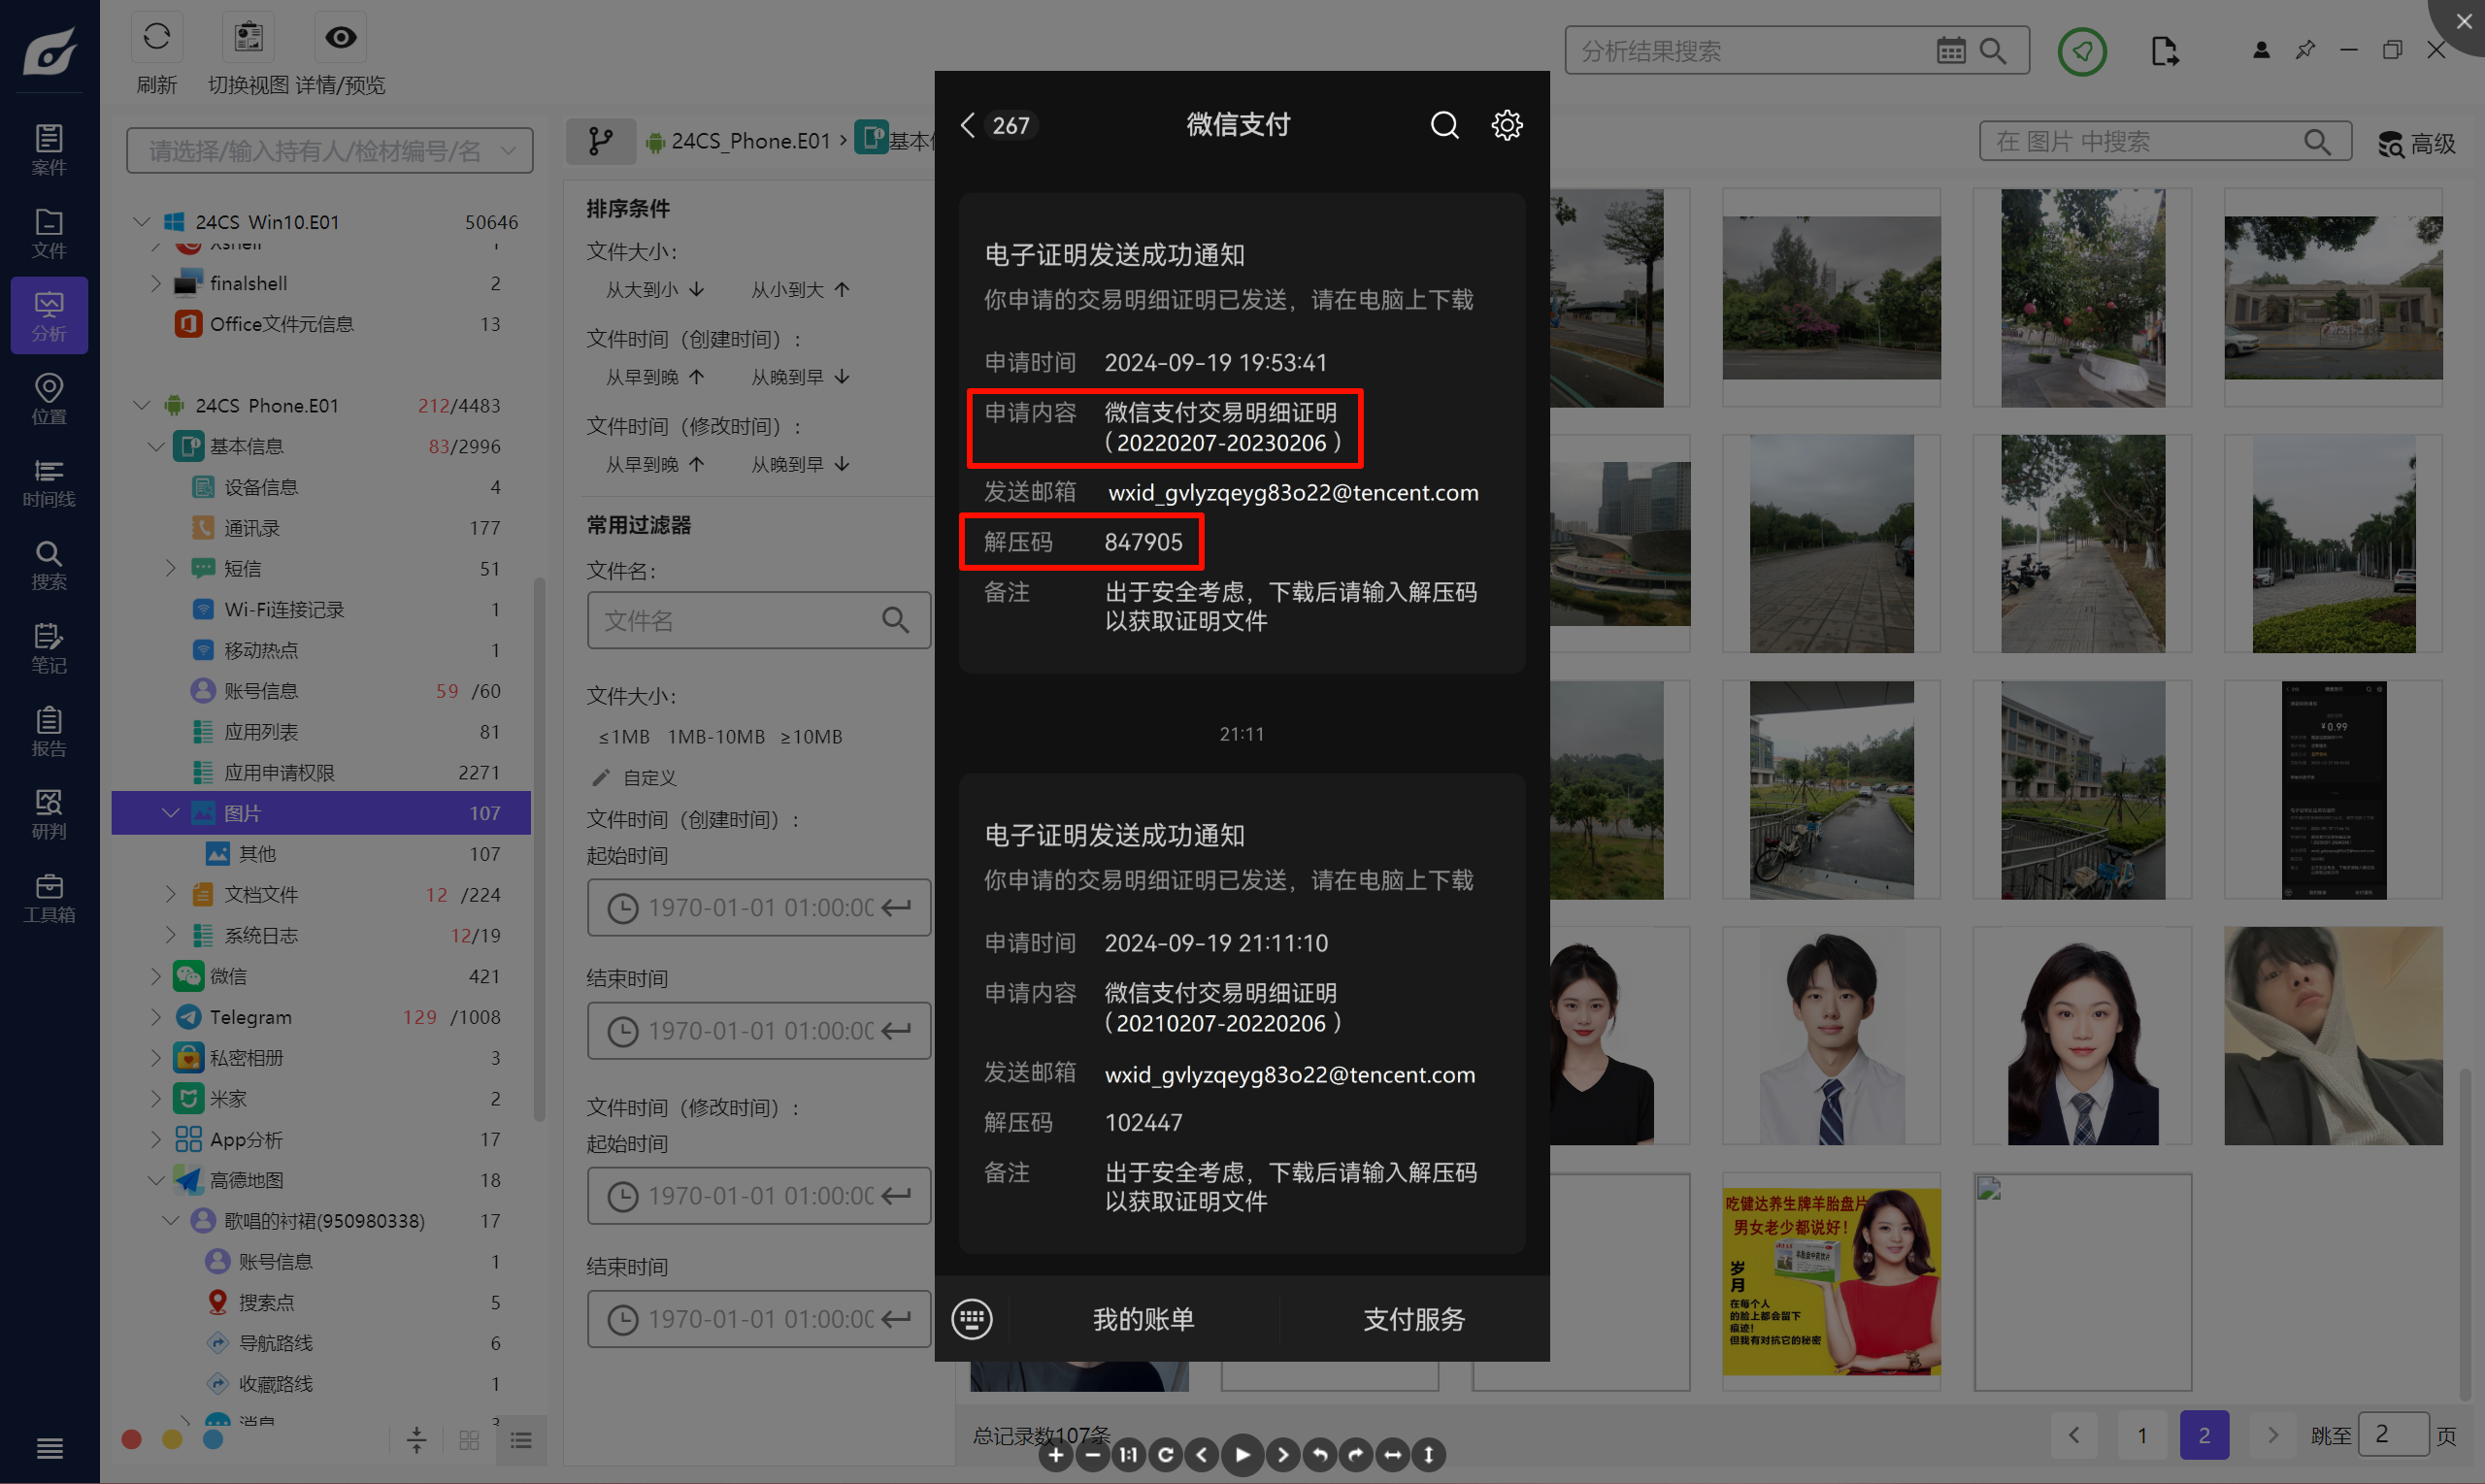Open the 时间线 timeline sidebar section

coord(49,482)
